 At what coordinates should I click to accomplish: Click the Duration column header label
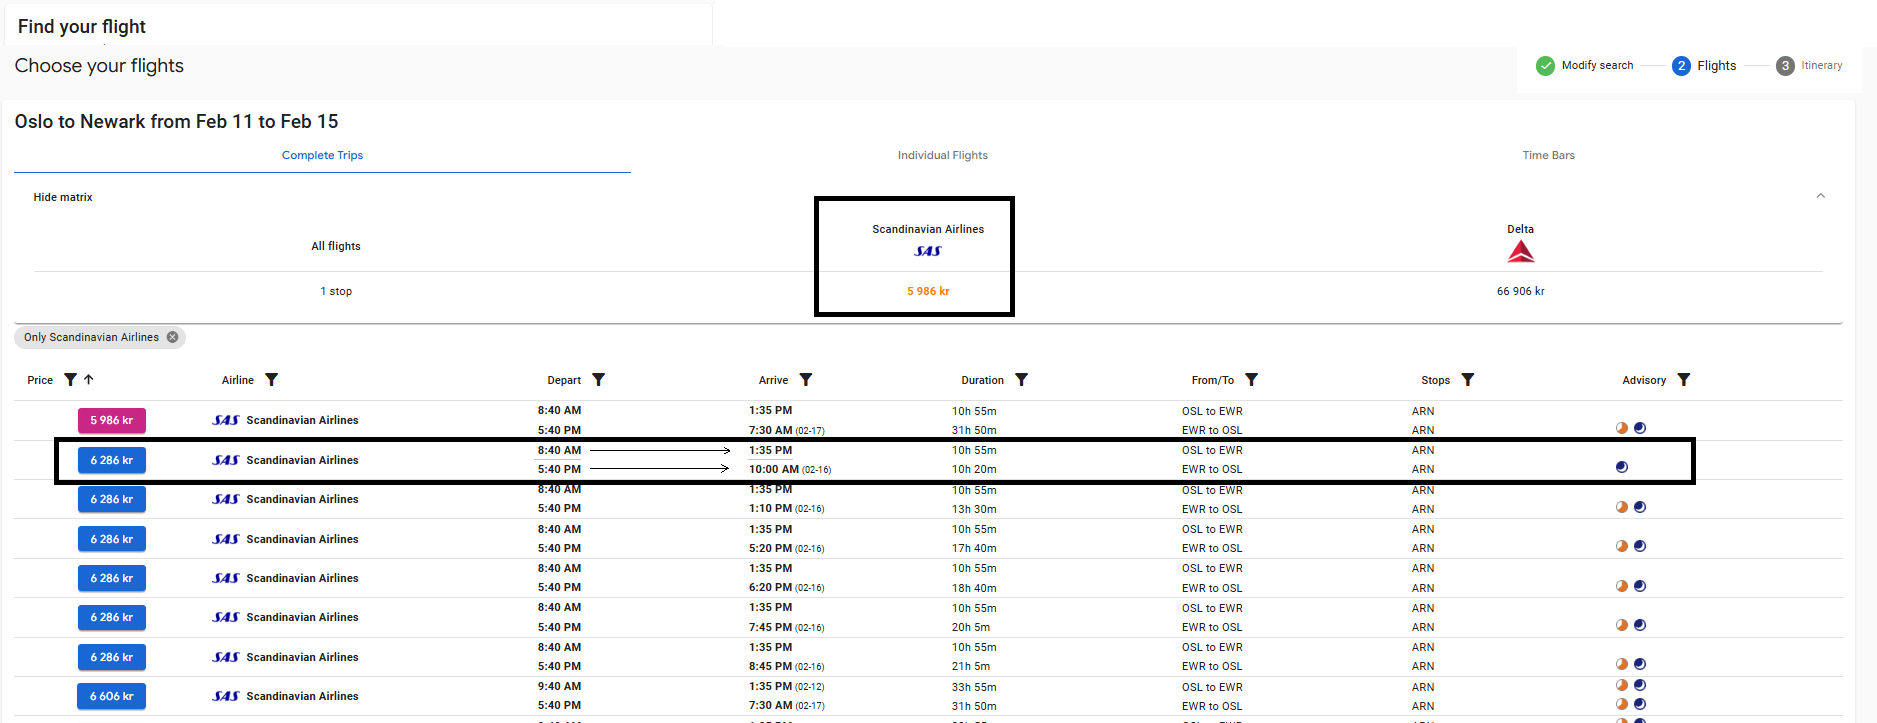(x=982, y=380)
